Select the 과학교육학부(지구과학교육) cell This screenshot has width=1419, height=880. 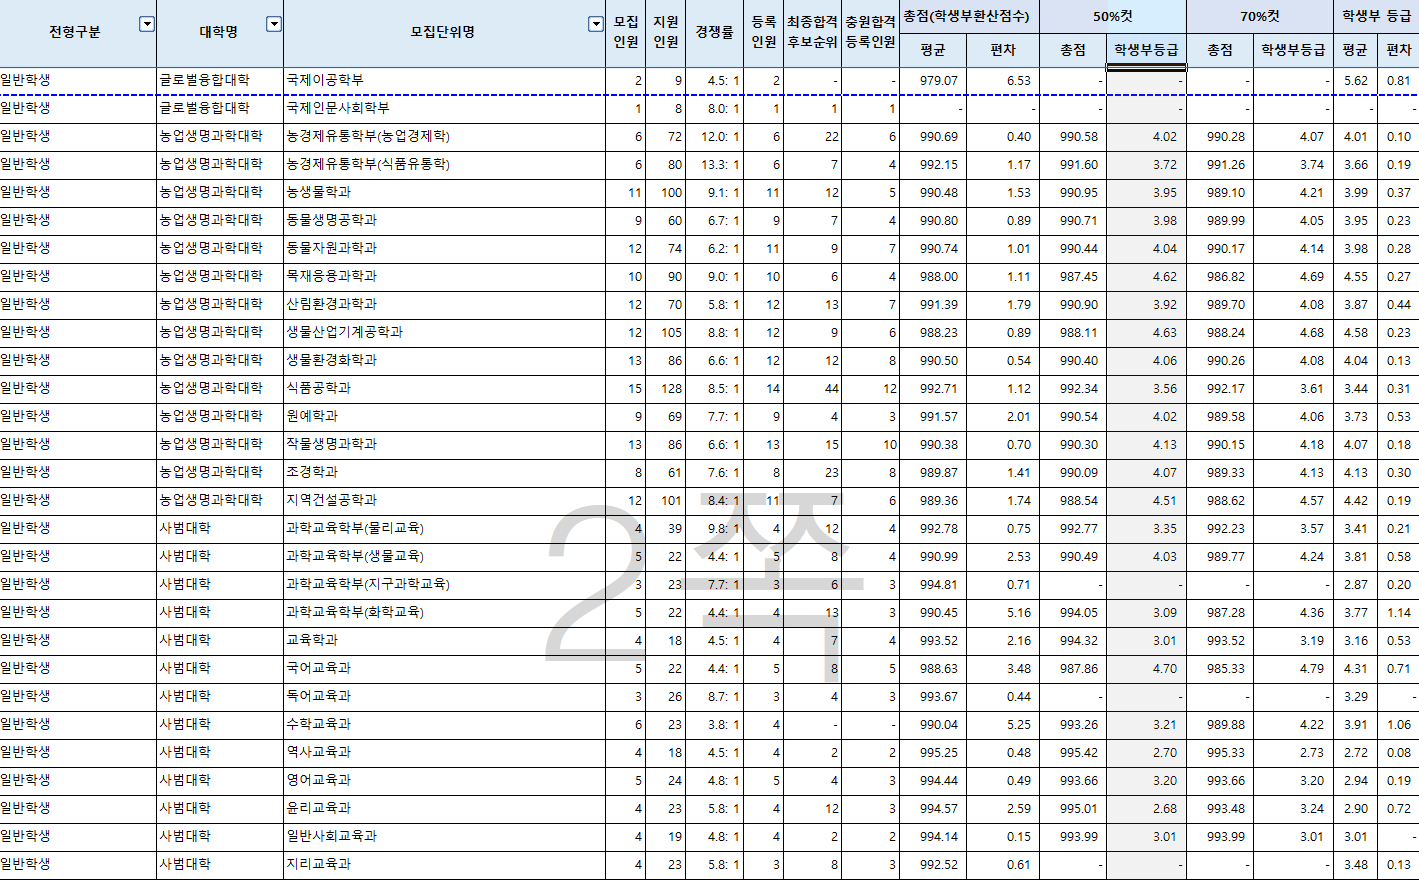click(444, 584)
